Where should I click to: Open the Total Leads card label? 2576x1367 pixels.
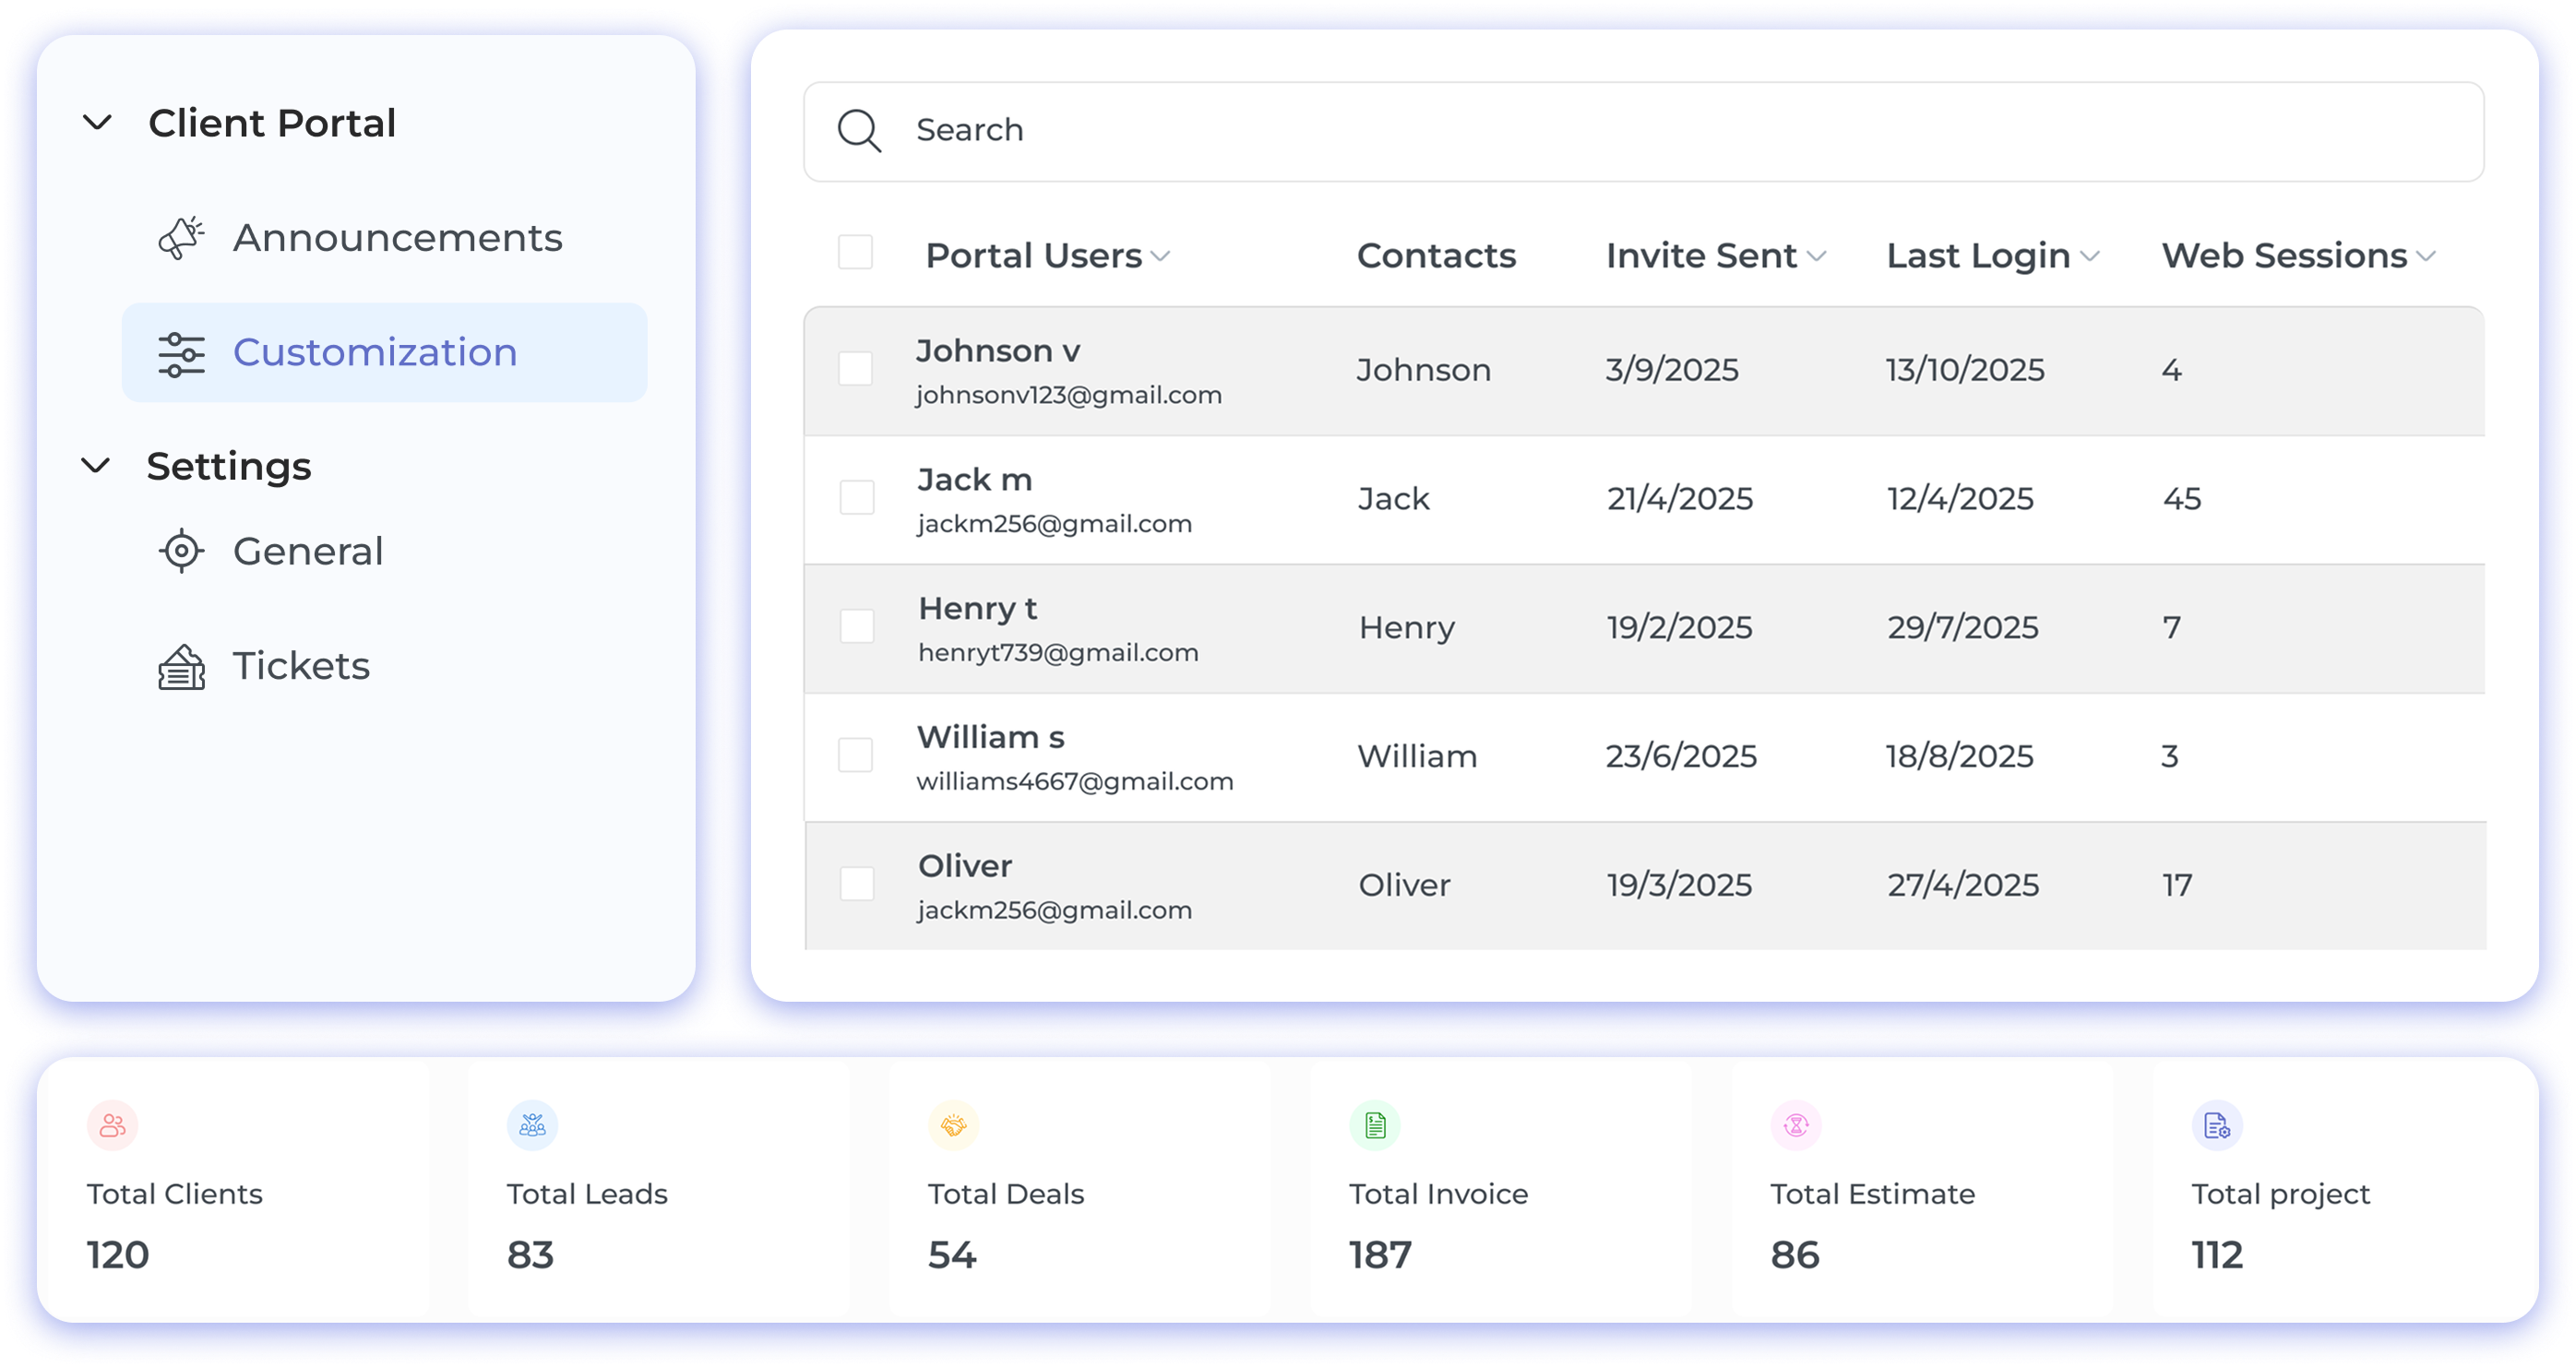pyautogui.click(x=587, y=1194)
